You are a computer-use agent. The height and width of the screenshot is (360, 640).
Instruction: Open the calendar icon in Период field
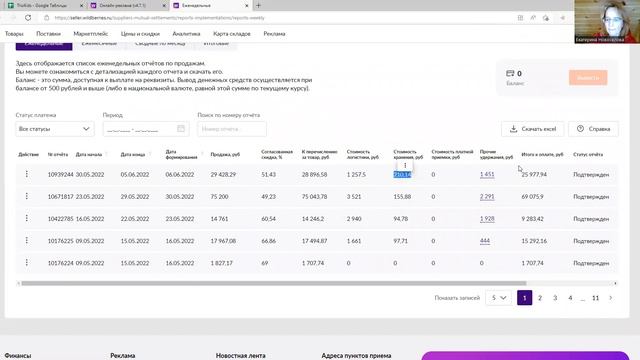point(181,129)
